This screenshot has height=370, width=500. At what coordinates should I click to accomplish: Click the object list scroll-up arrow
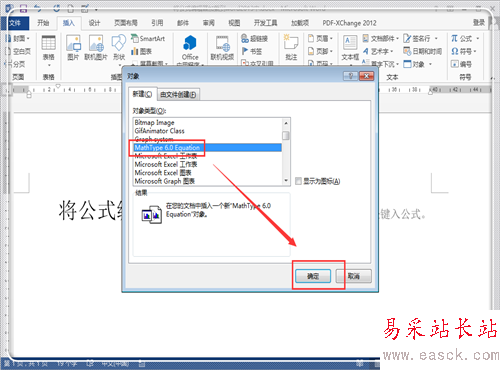pos(286,123)
